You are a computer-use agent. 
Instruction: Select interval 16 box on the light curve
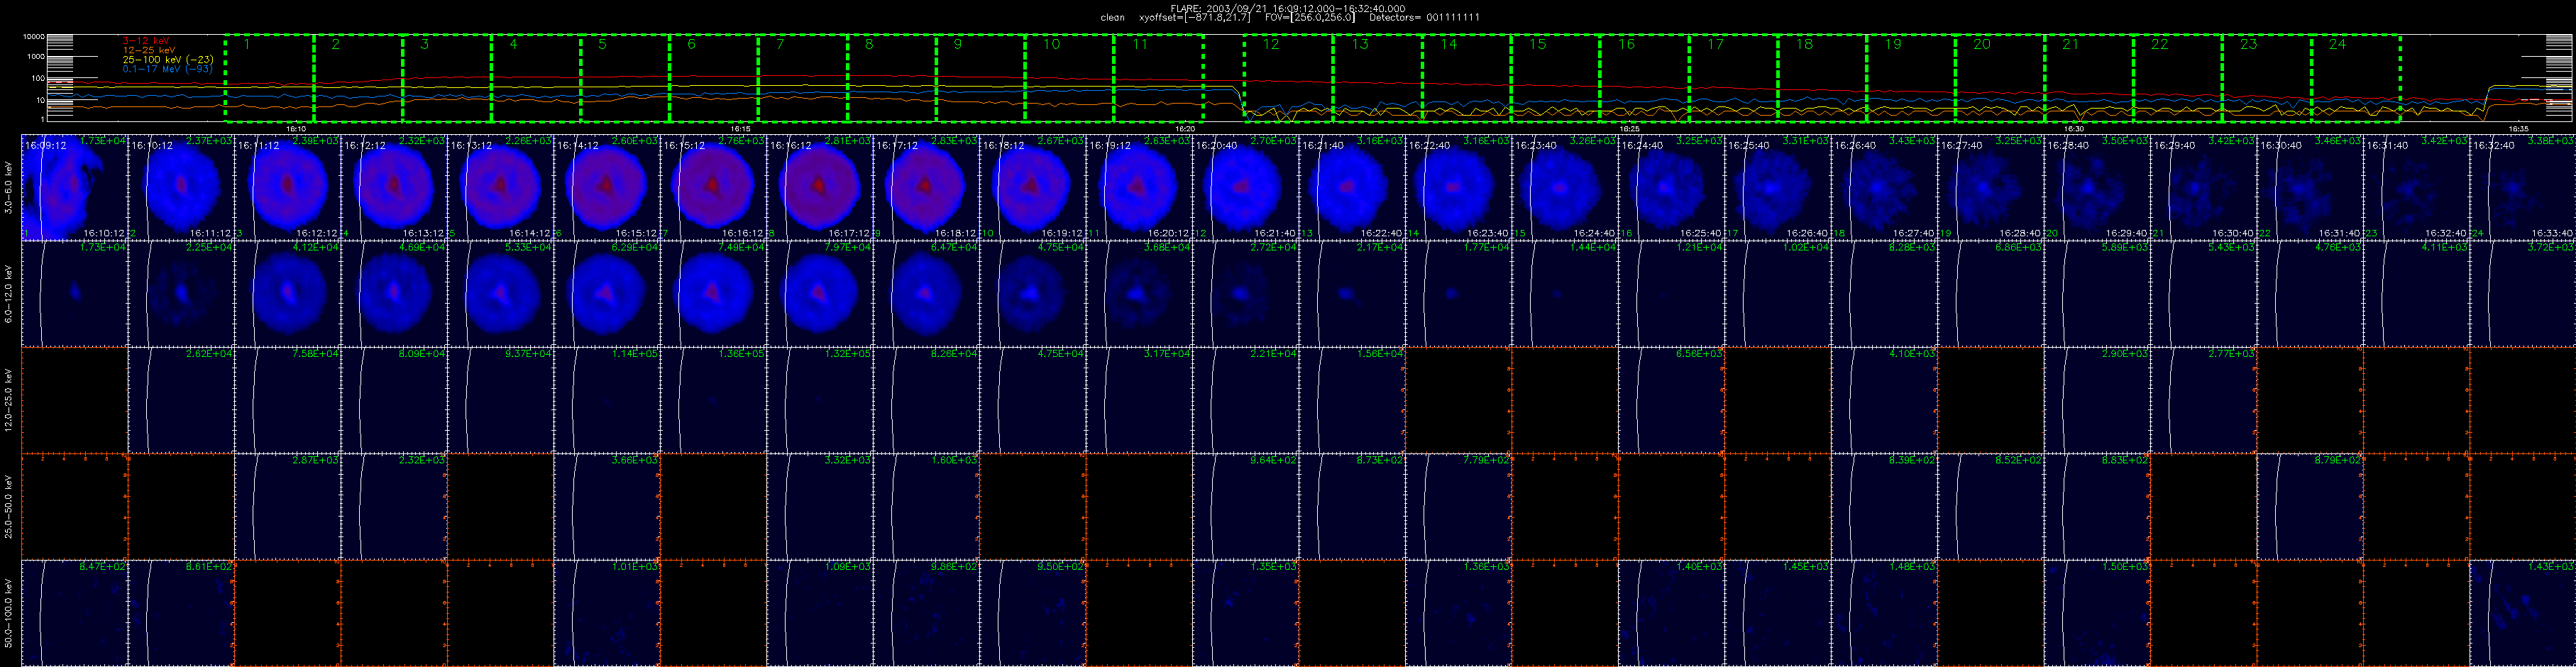[x=1645, y=78]
